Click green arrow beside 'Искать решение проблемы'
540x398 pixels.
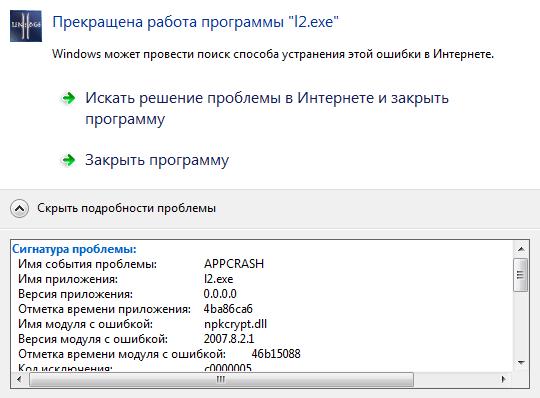[x=69, y=98]
